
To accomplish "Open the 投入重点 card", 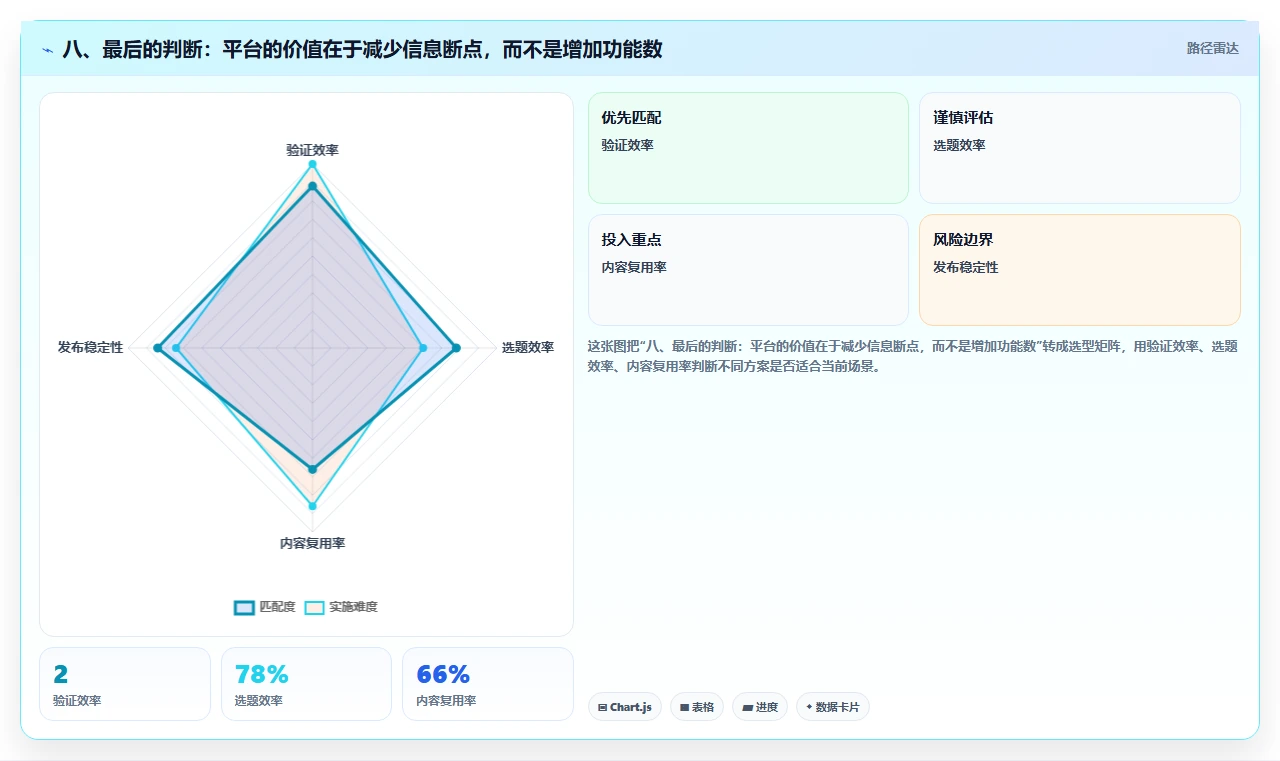I will [748, 270].
